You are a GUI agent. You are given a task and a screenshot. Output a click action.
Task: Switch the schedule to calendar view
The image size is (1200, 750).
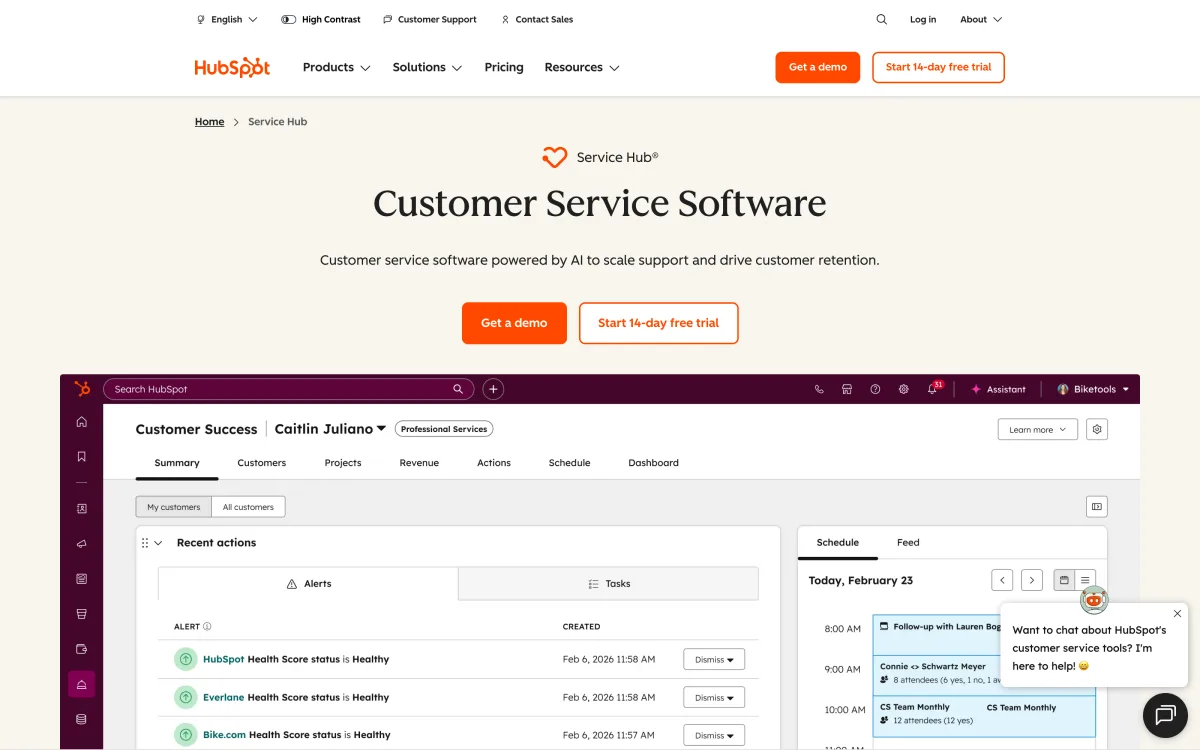coord(1064,580)
